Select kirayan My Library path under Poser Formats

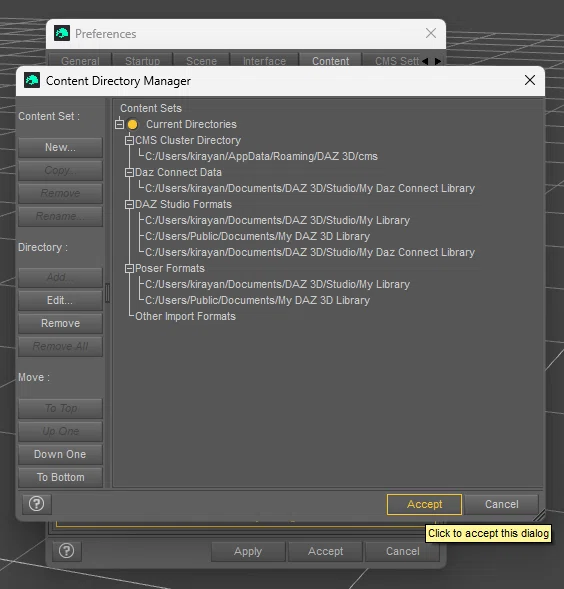click(277, 284)
